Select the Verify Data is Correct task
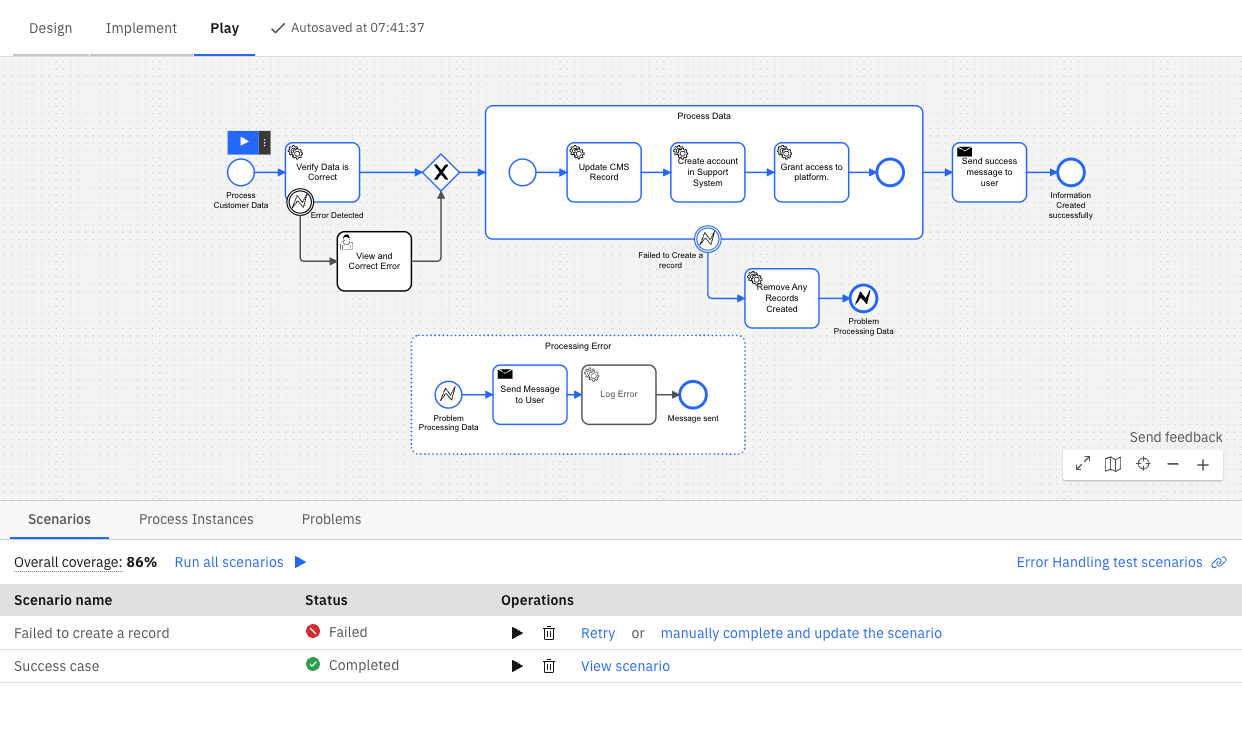 322,172
